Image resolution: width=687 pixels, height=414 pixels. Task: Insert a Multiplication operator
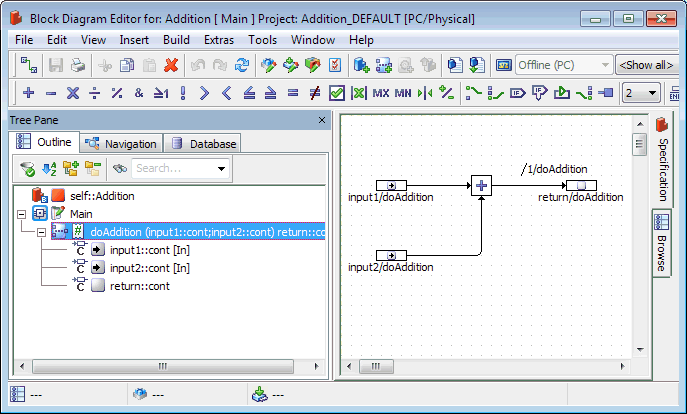click(73, 93)
